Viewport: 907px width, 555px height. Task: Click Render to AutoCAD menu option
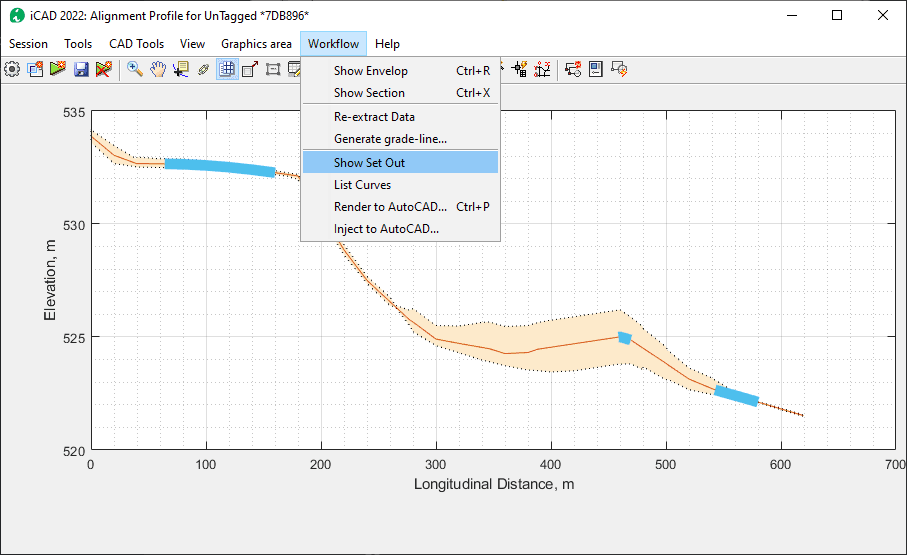click(x=390, y=207)
